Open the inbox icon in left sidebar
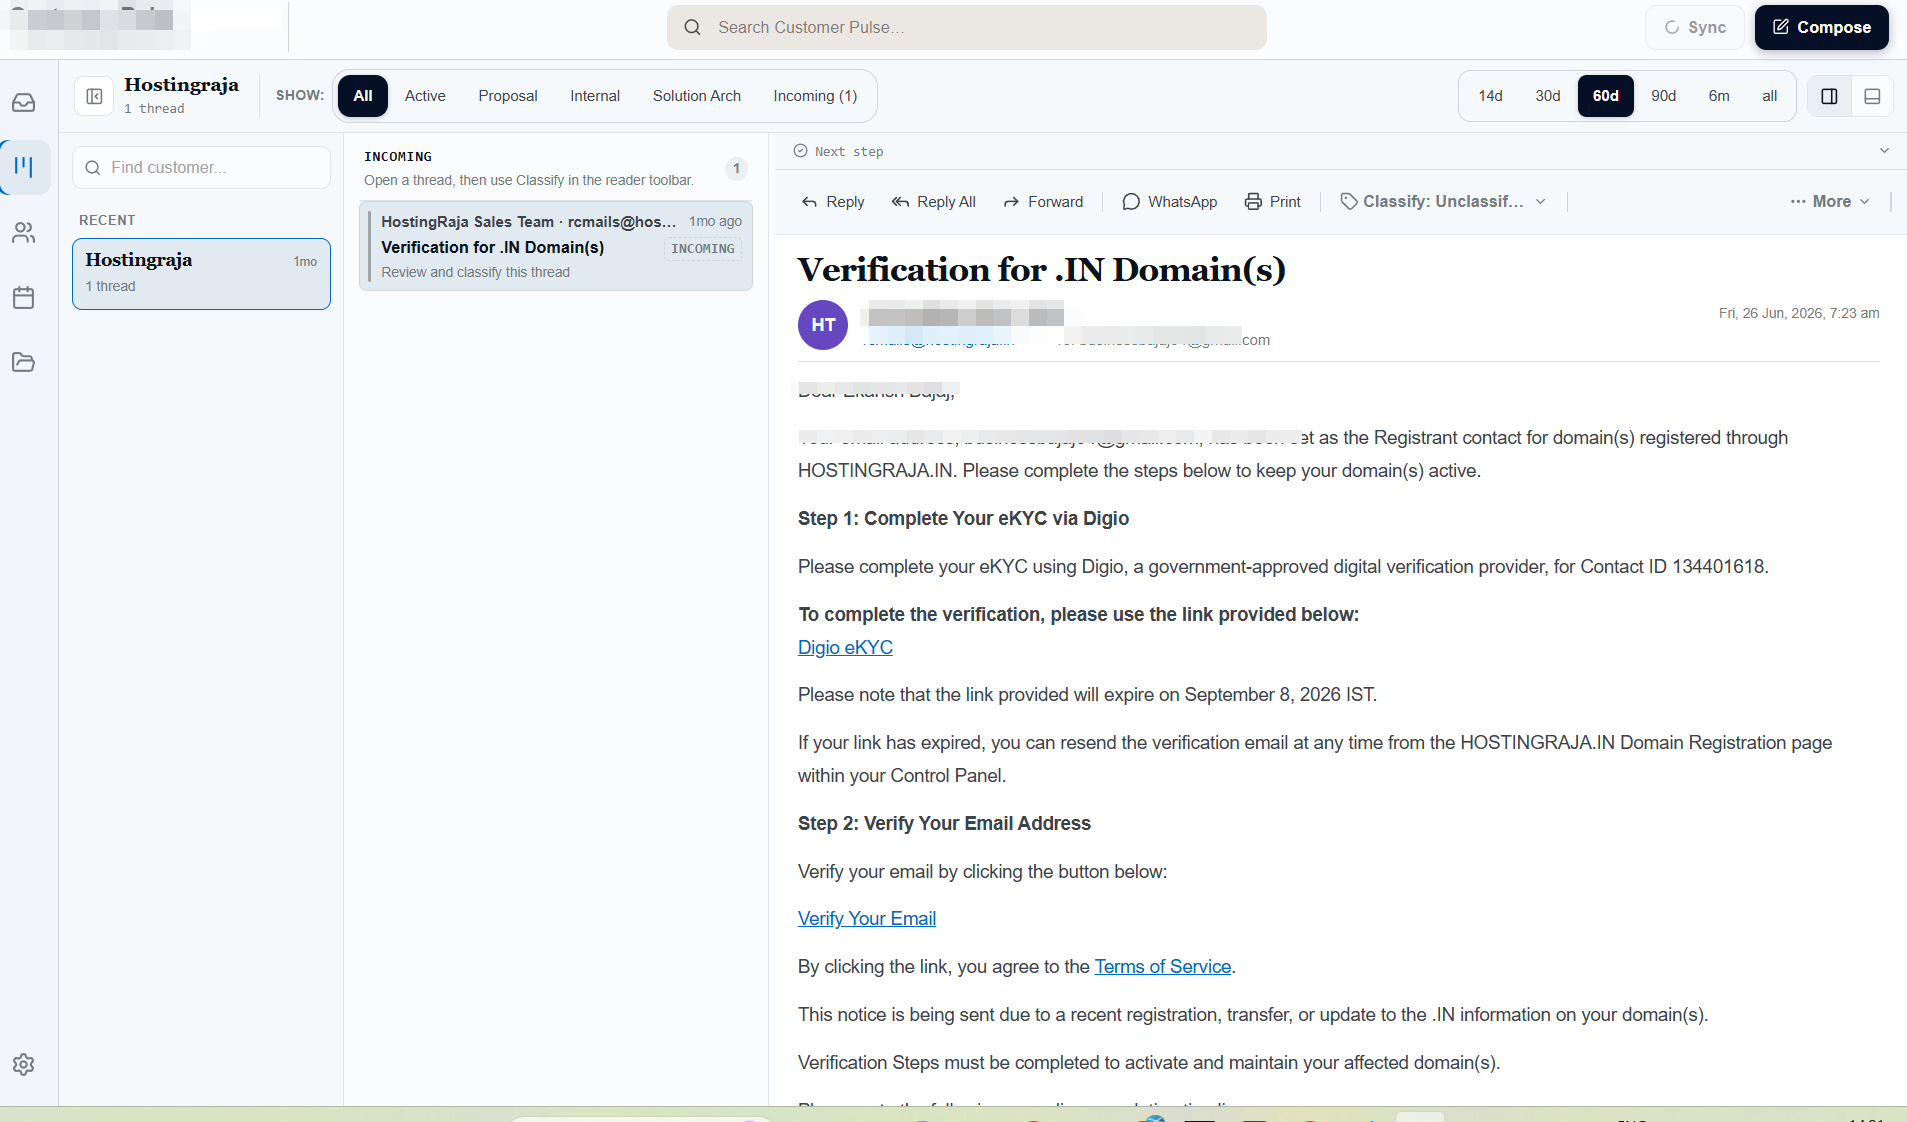Screen dimensions: 1907x1122 click(x=24, y=103)
